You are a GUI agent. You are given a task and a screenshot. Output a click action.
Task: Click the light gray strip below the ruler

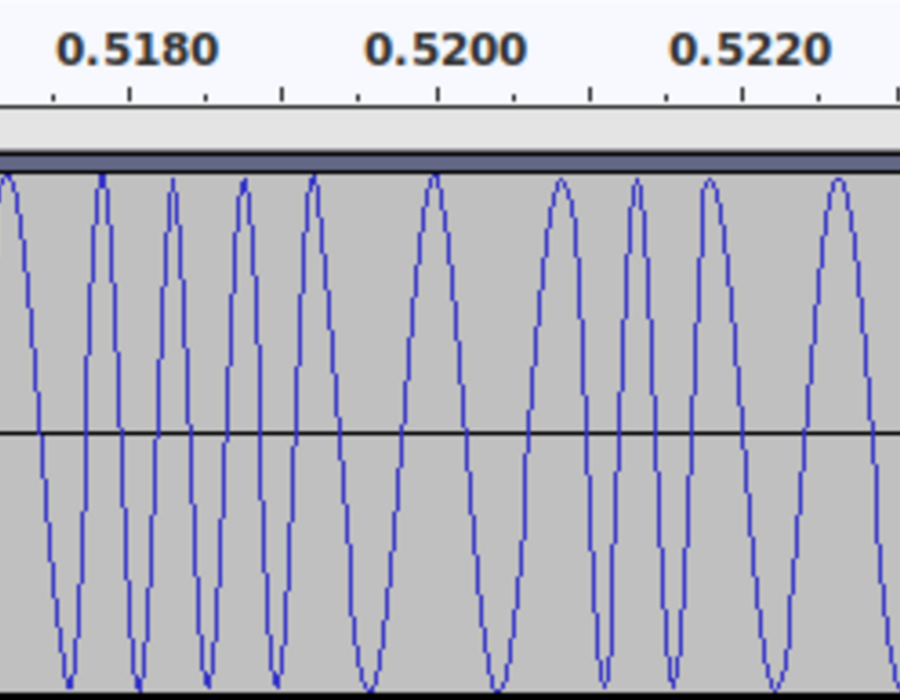tap(450, 130)
